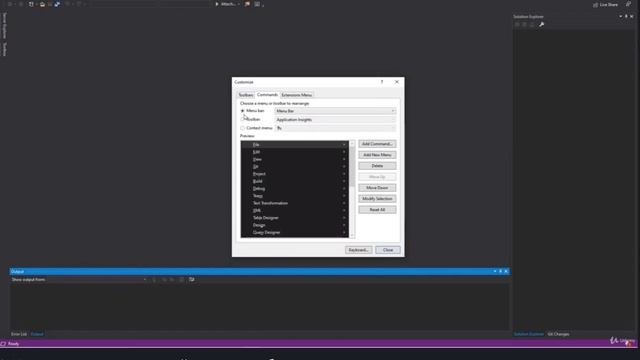Select Build in the preview list

(295, 181)
